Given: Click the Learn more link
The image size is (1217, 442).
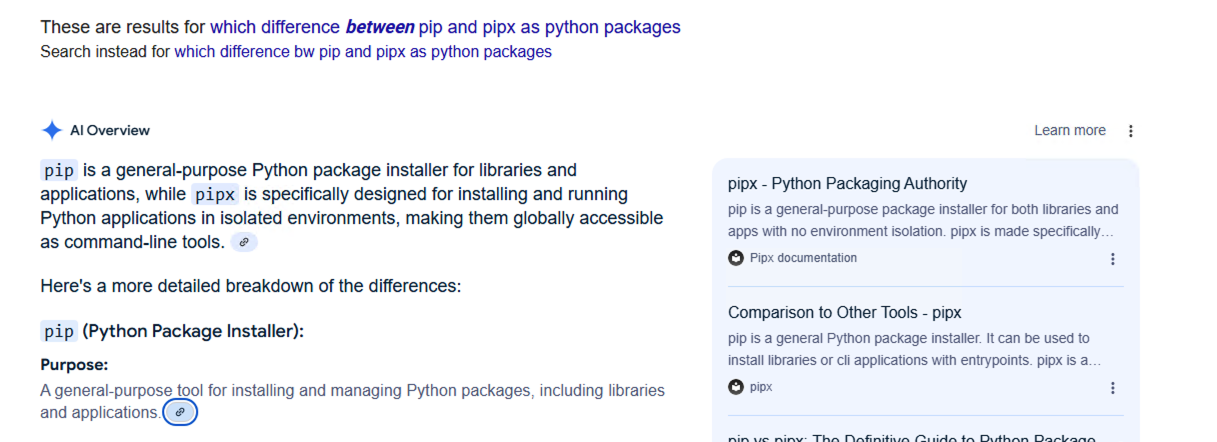Looking at the screenshot, I should coord(1070,131).
